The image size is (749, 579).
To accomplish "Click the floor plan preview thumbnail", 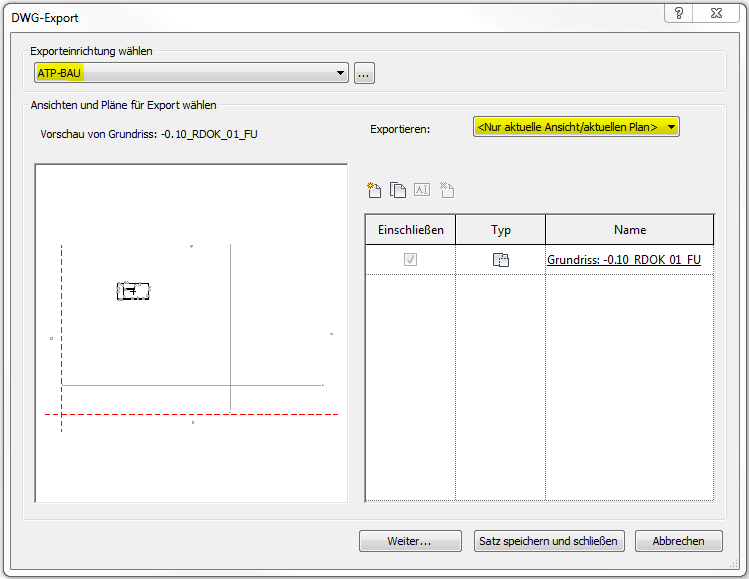I will click(x=191, y=333).
